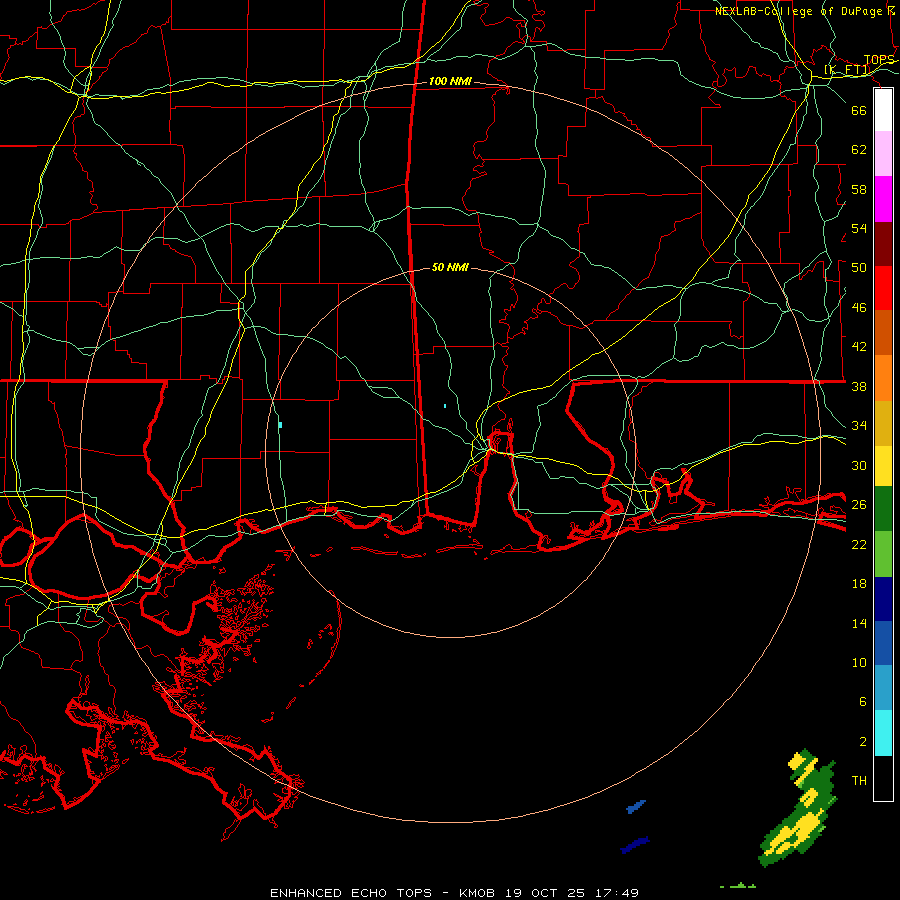Click the bright red 50 kft swatch
This screenshot has width=900, height=900.
883,288
